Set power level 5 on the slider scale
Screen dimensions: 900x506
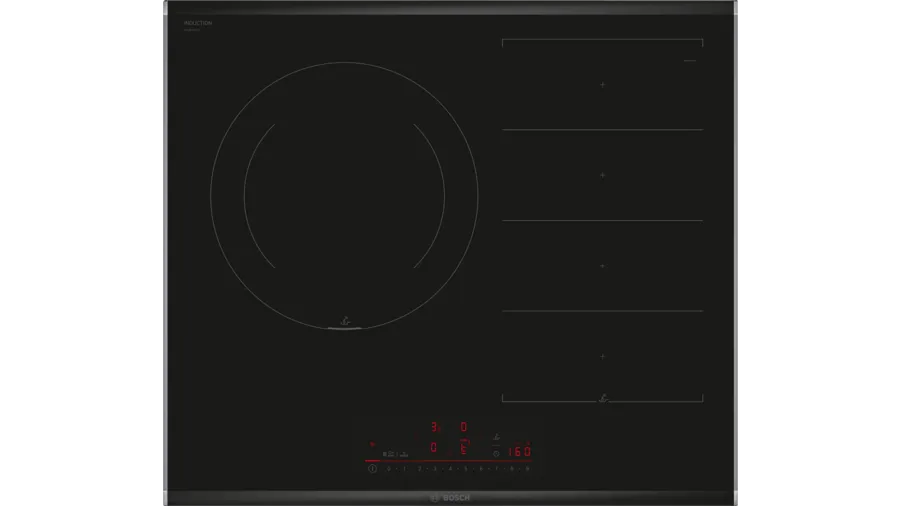[465, 469]
